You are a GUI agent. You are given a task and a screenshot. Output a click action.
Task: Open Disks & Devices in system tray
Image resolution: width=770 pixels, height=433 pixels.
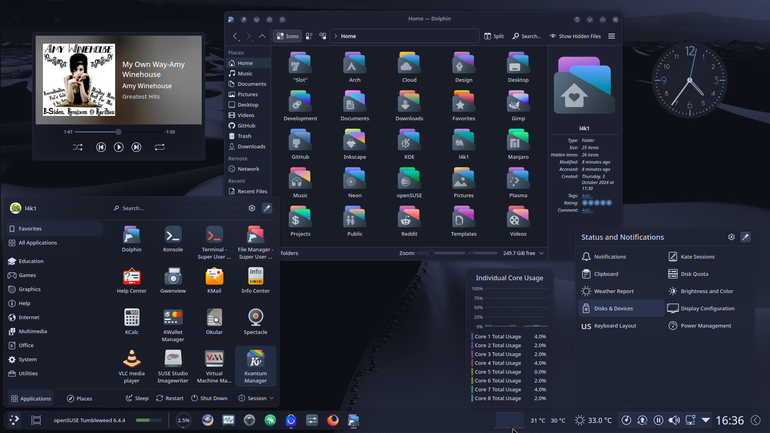(621, 308)
